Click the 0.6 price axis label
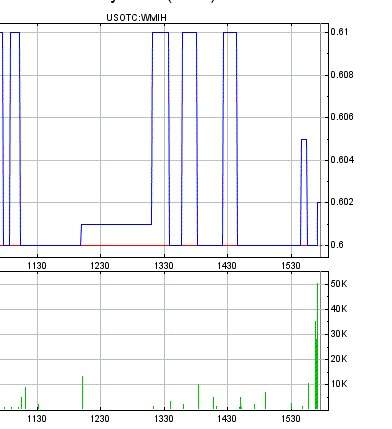 [x=337, y=245]
